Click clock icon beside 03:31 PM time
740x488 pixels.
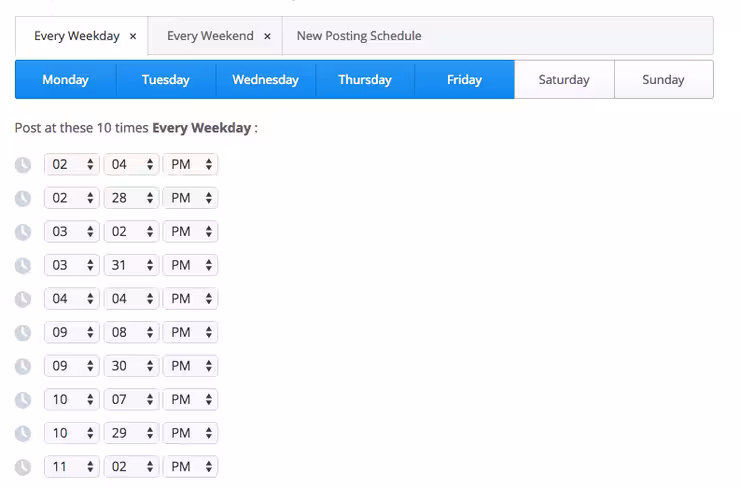[23, 265]
